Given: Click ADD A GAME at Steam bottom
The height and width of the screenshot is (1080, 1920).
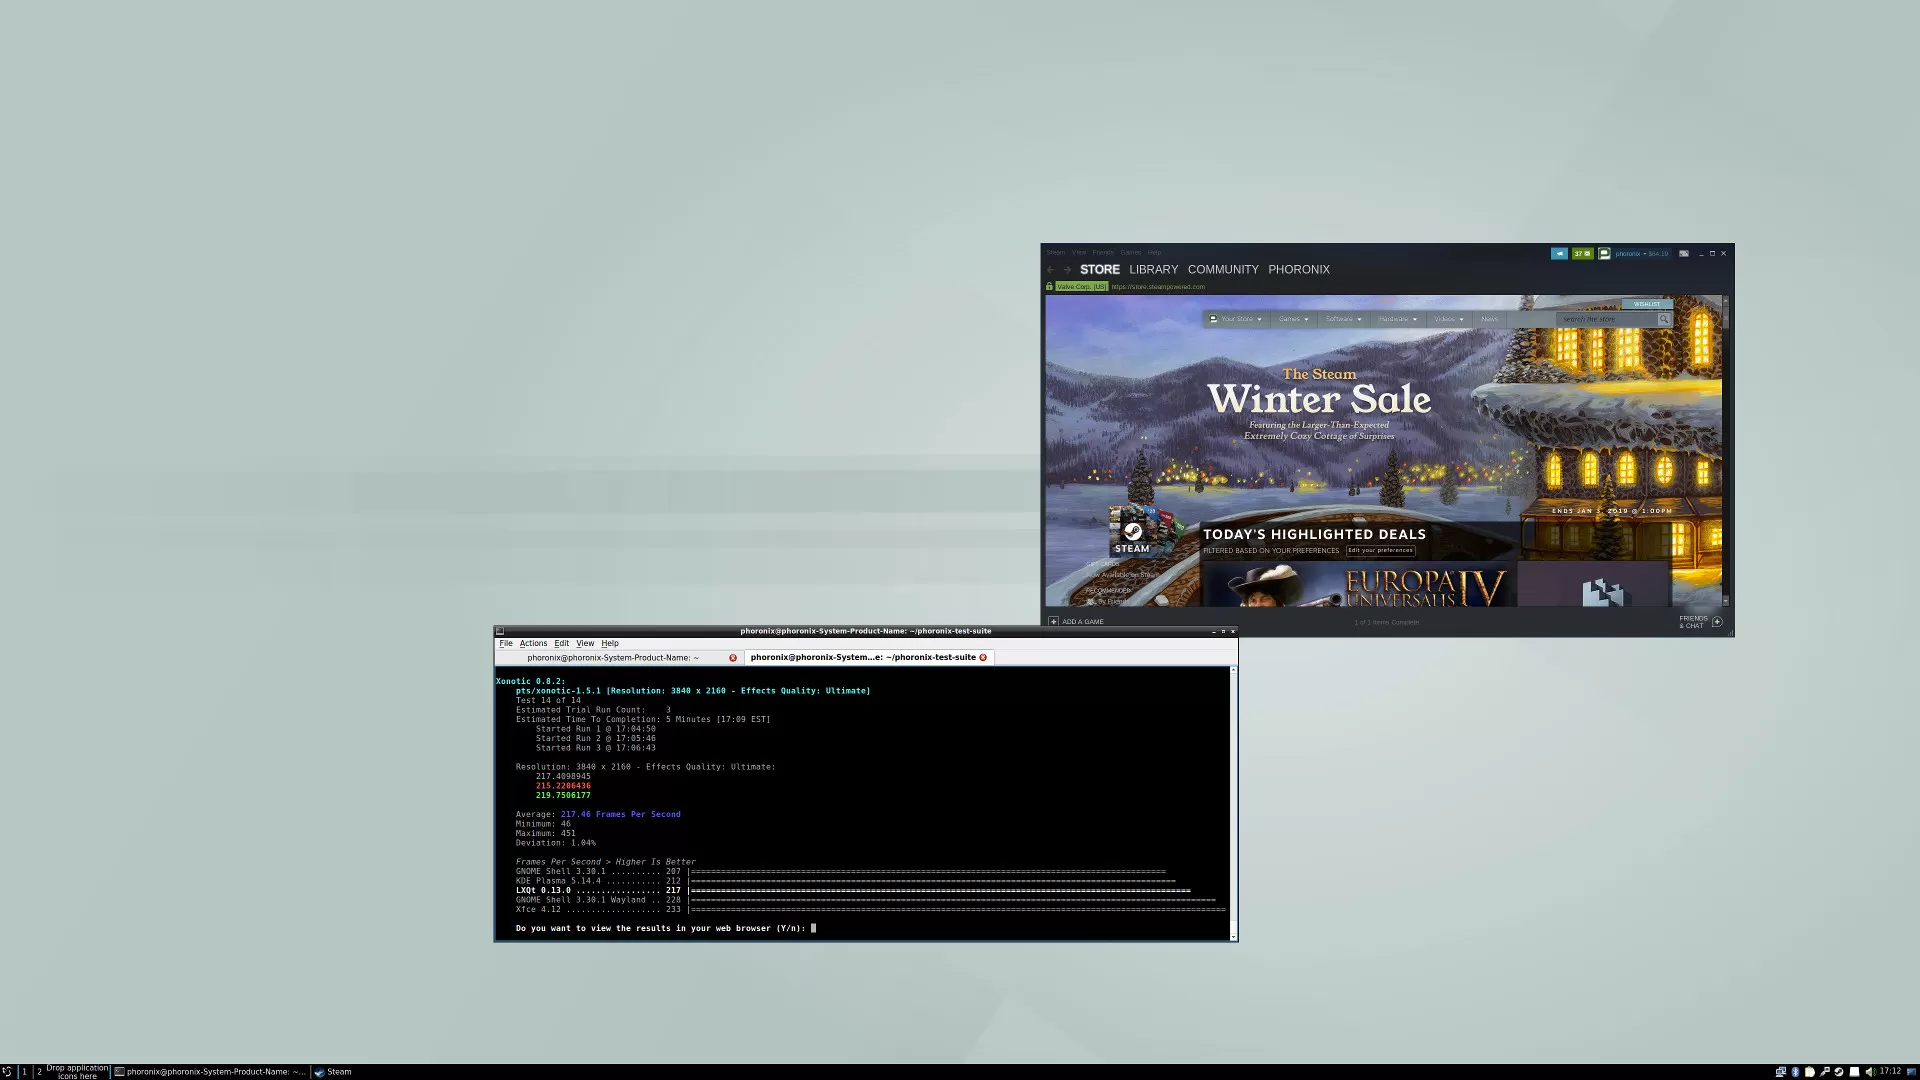Looking at the screenshot, I should click(x=1083, y=622).
